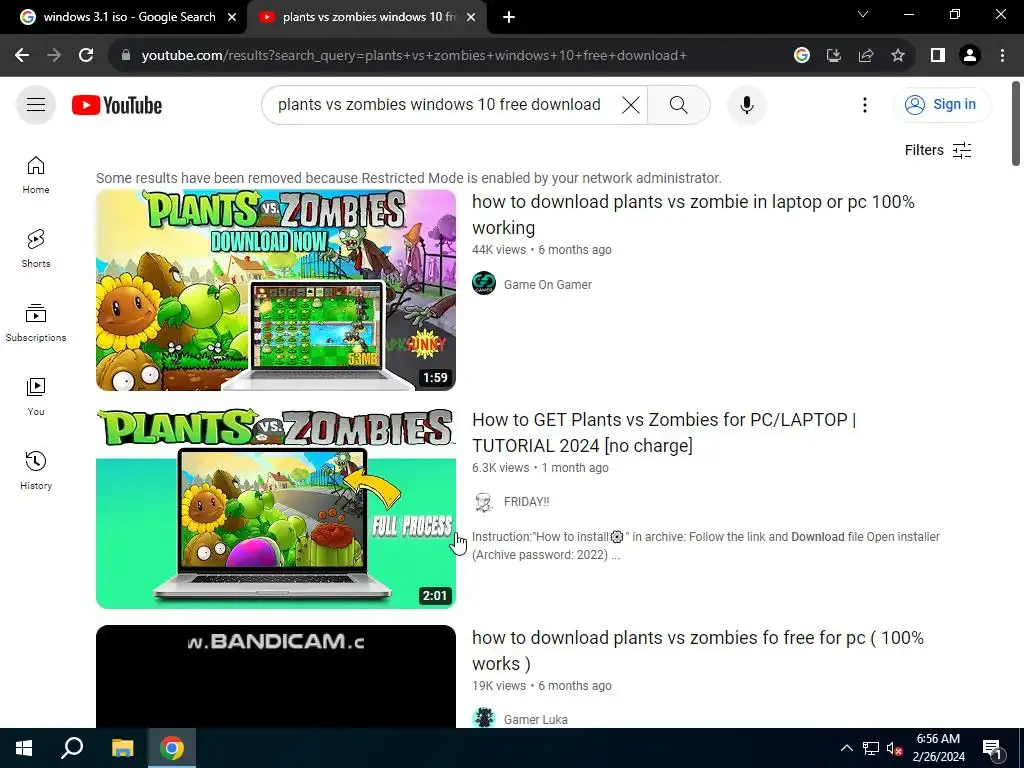Open YouTube settings three-dot menu
This screenshot has height=768, width=1024.
coord(865,104)
